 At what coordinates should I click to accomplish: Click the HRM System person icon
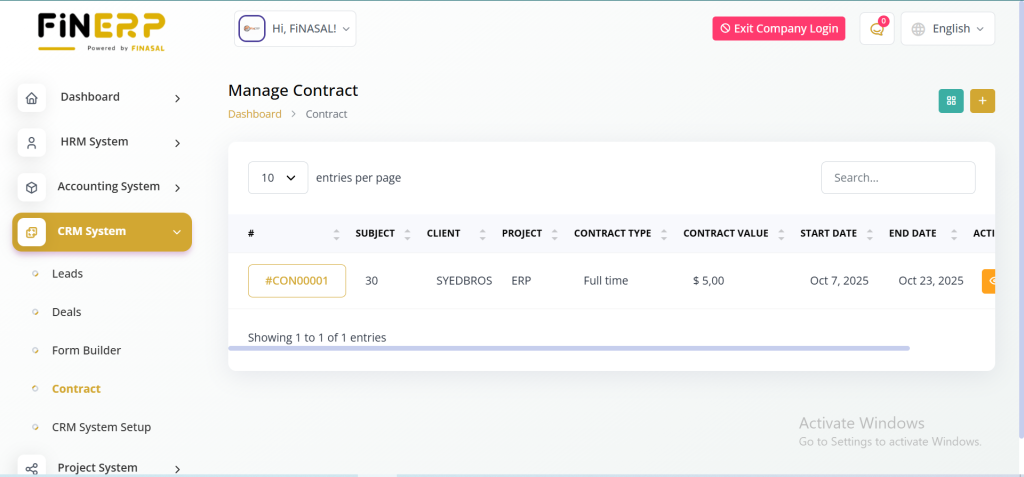[x=32, y=143]
